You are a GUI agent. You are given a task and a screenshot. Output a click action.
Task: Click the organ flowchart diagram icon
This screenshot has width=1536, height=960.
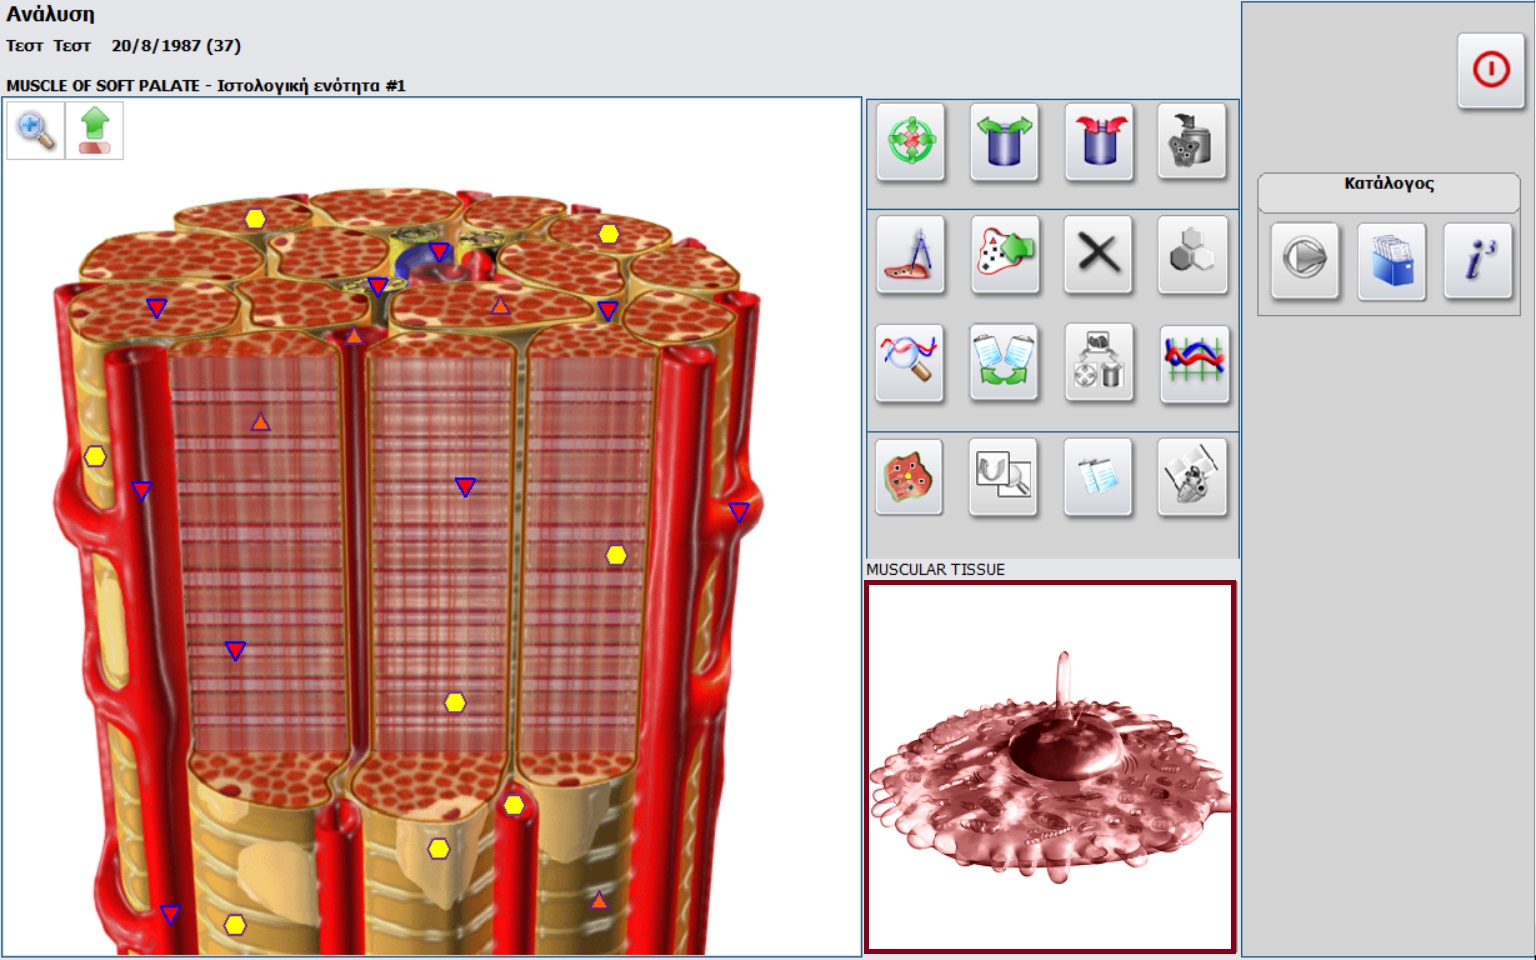(1098, 363)
